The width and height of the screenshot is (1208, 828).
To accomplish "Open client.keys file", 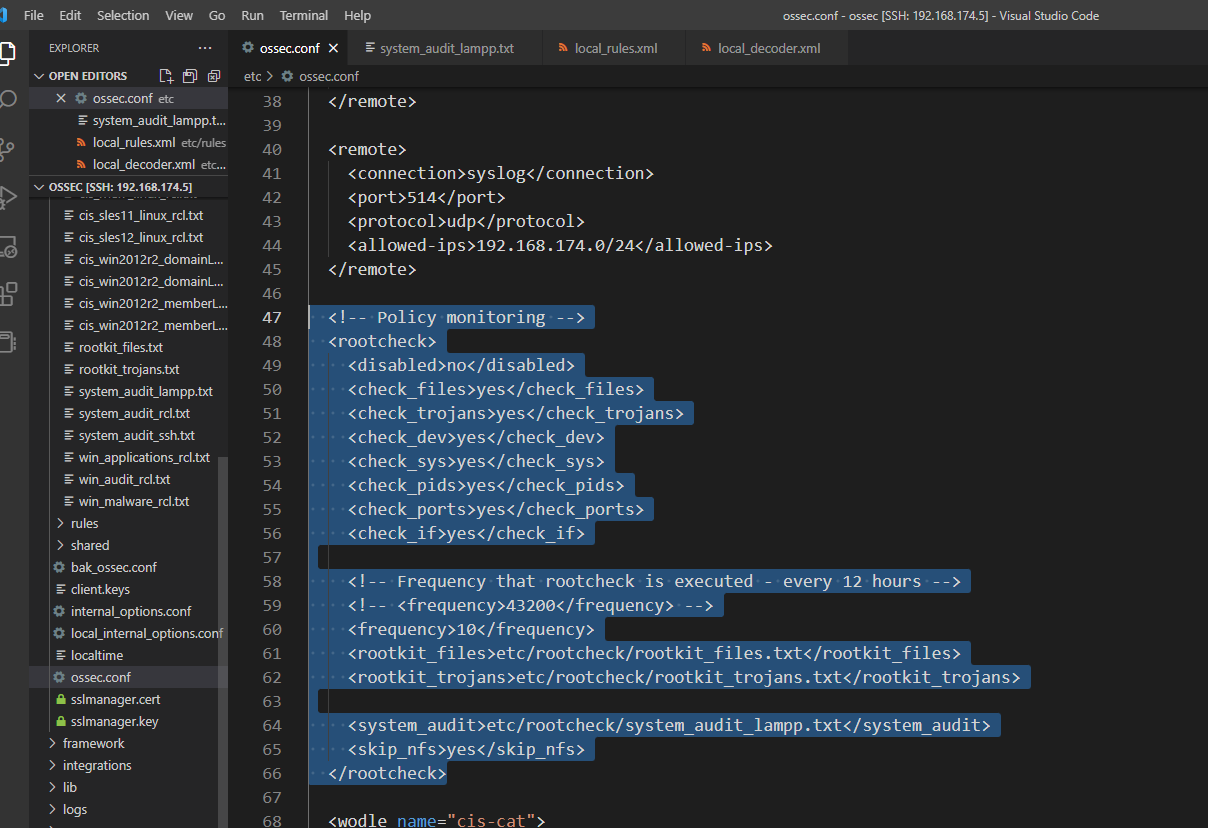I will [x=100, y=589].
